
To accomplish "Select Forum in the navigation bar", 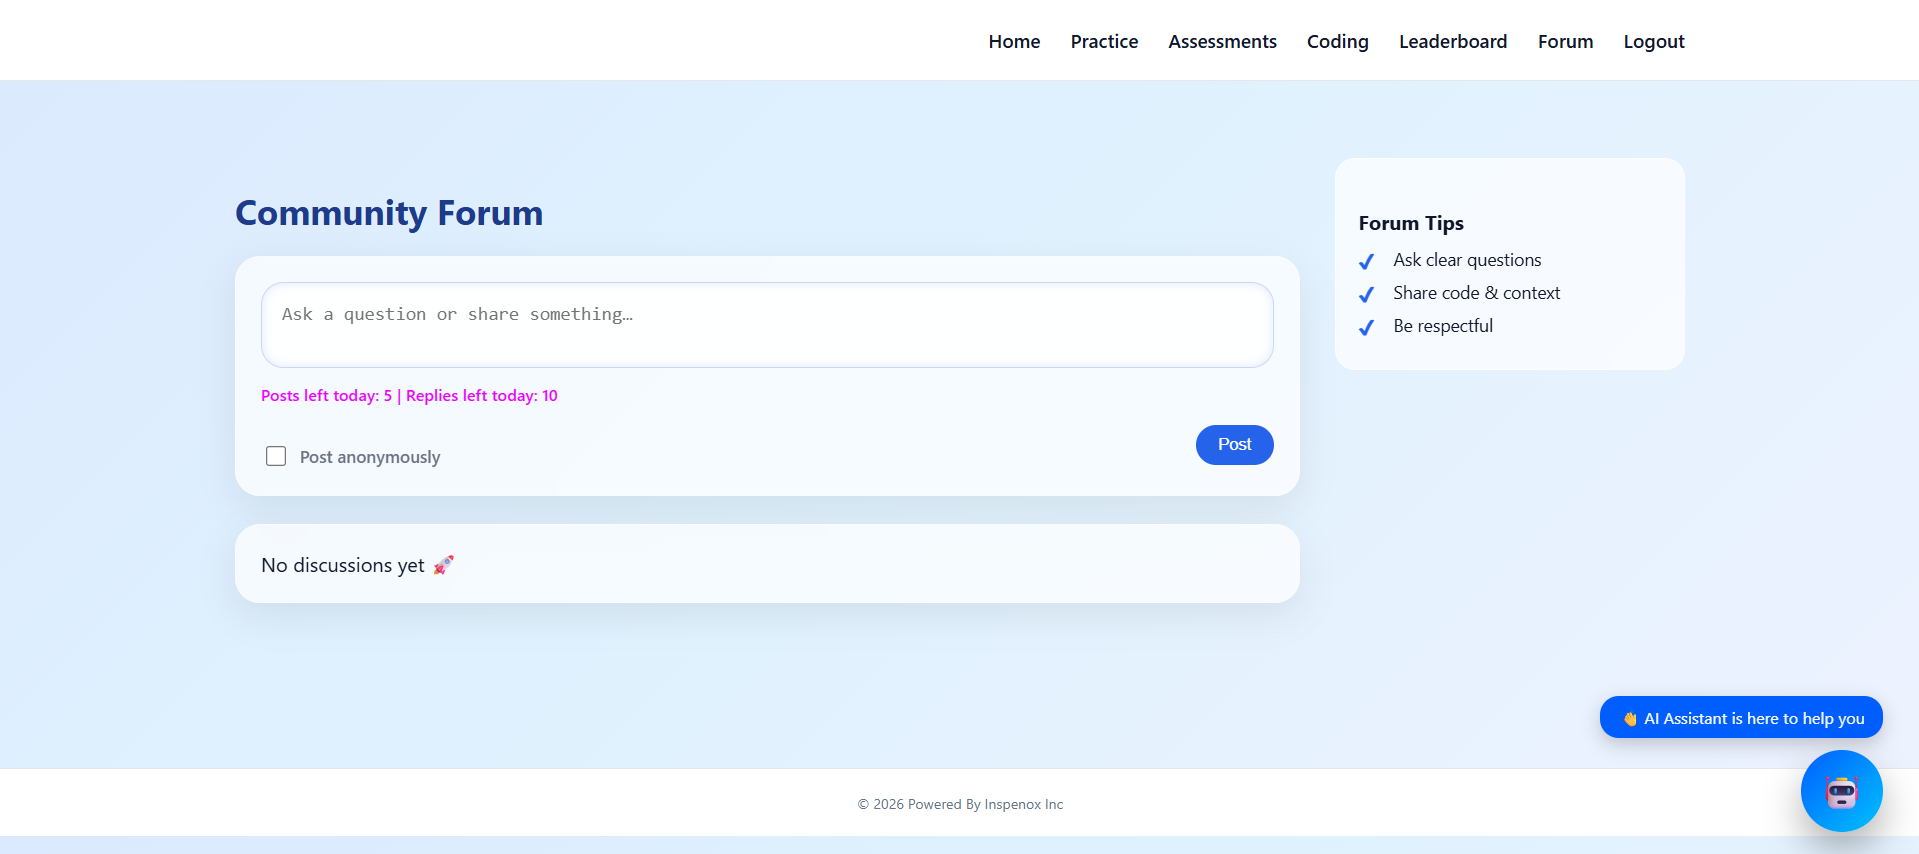I will pyautogui.click(x=1565, y=41).
